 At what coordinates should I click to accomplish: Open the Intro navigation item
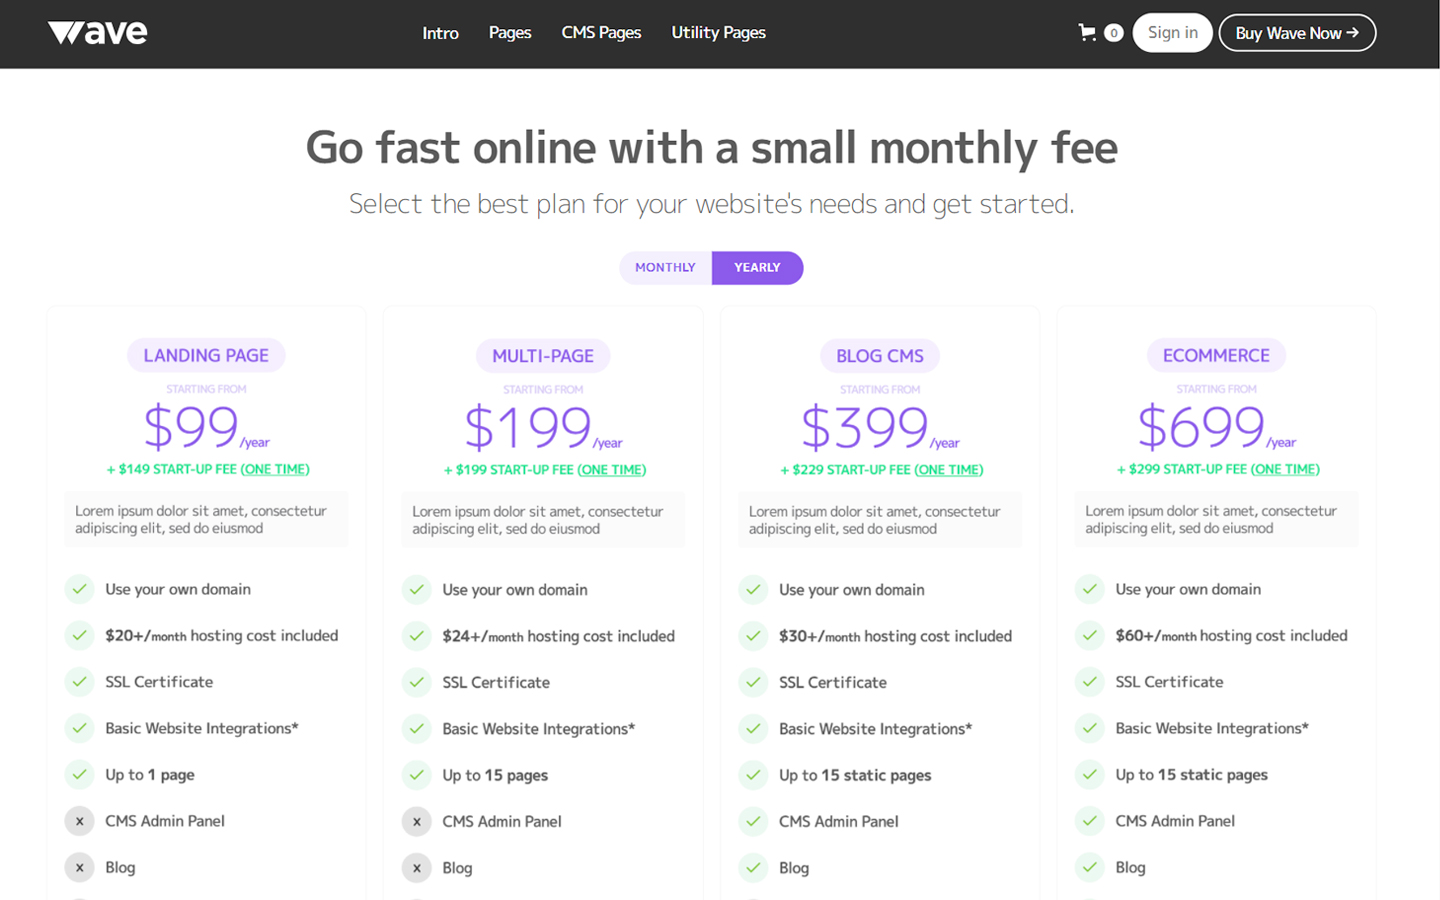pos(441,32)
